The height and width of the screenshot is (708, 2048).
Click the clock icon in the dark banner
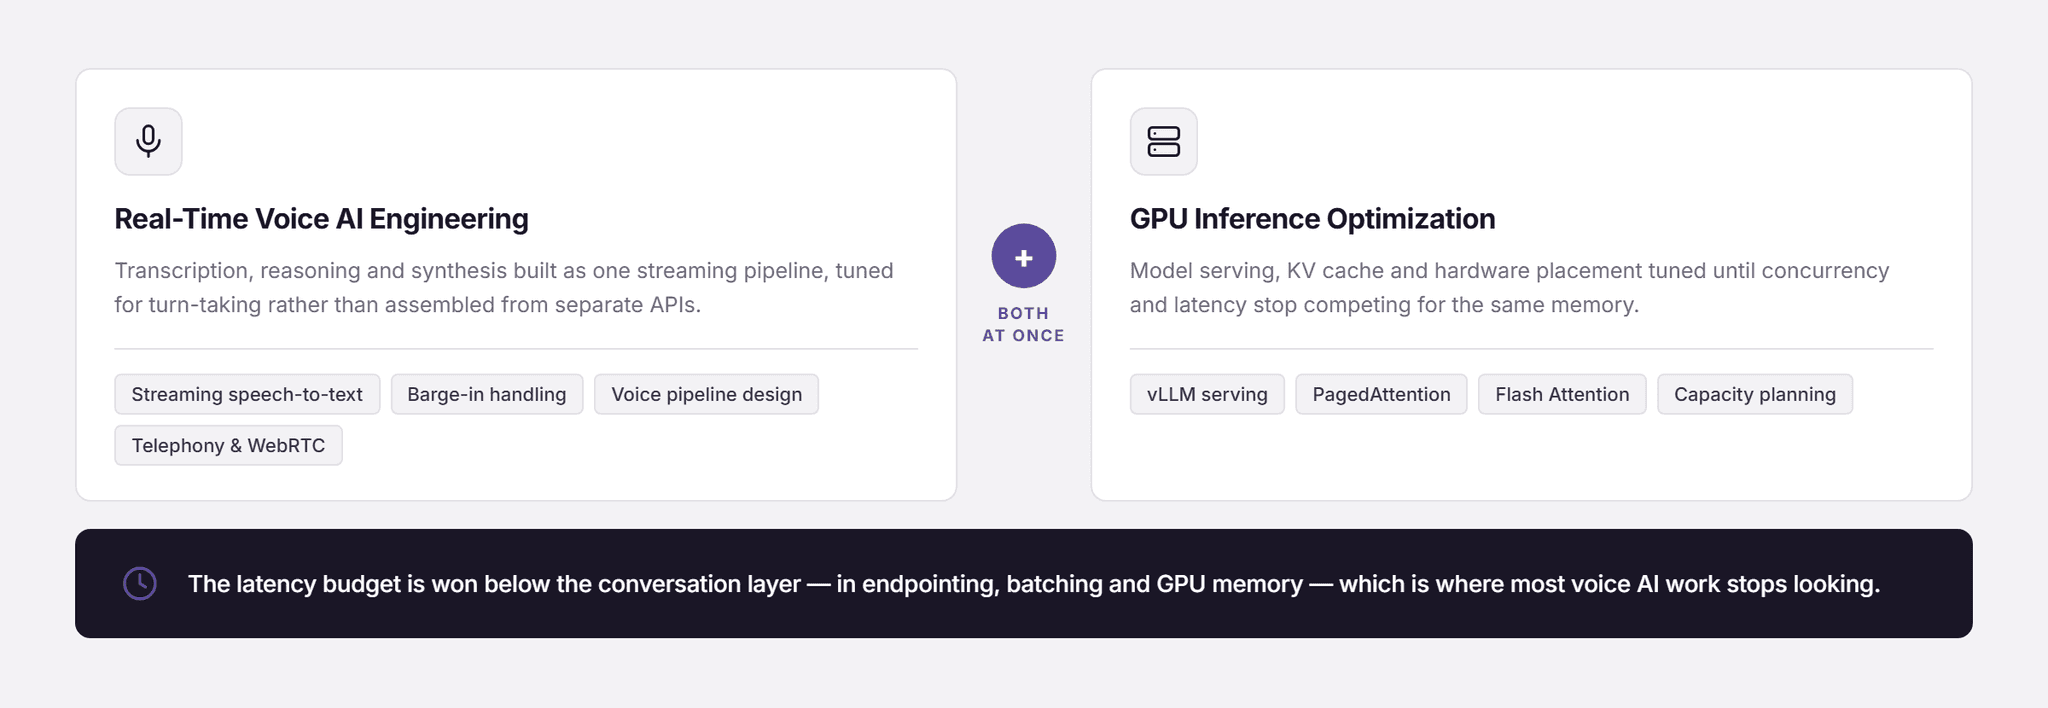point(140,584)
